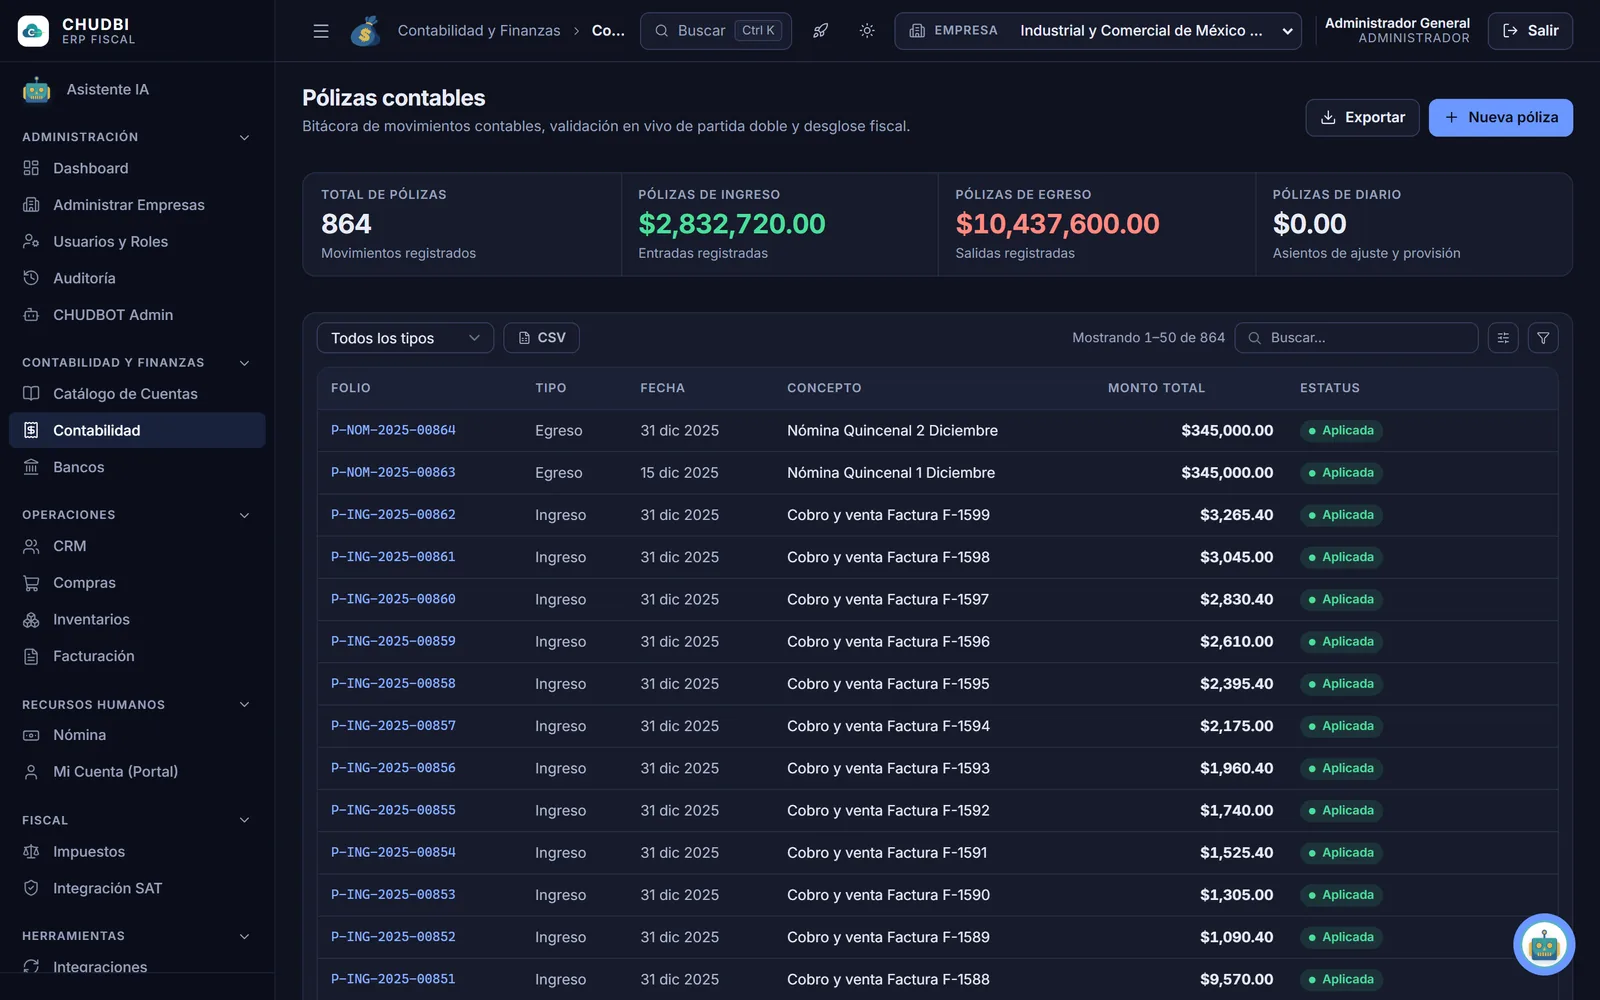The width and height of the screenshot is (1600, 1000).
Task: Open folio P-ING-2025-00862
Action: tap(393, 515)
